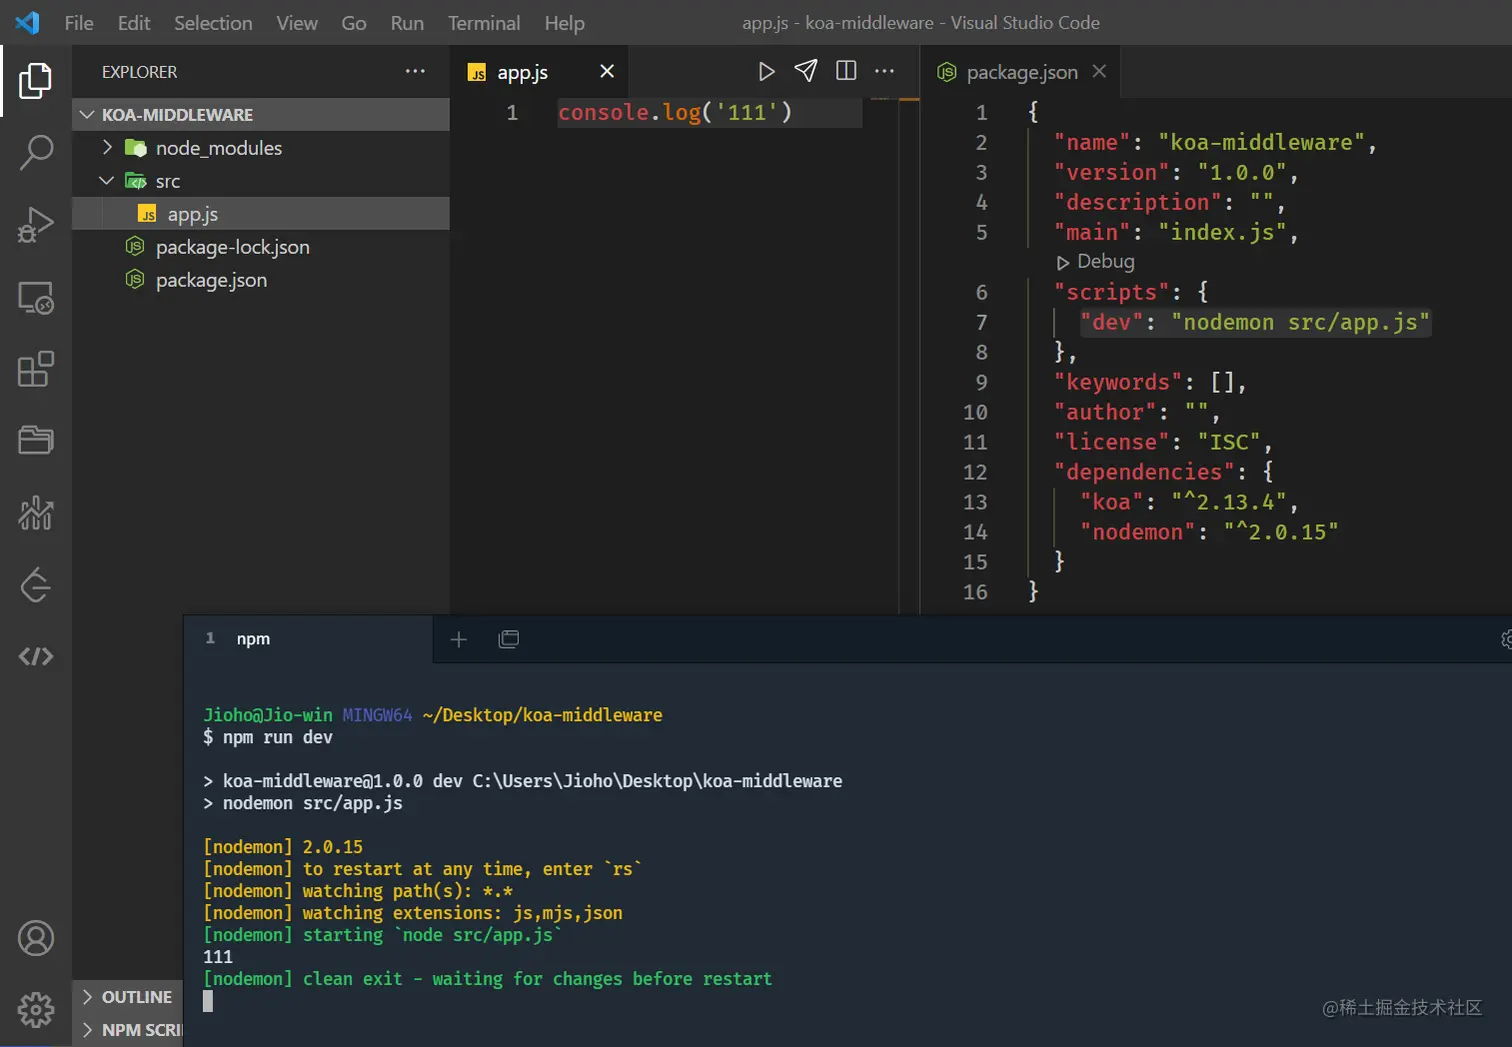1512x1047 pixels.
Task: Open Remote Explorer in activity bar
Action: pyautogui.click(x=36, y=297)
